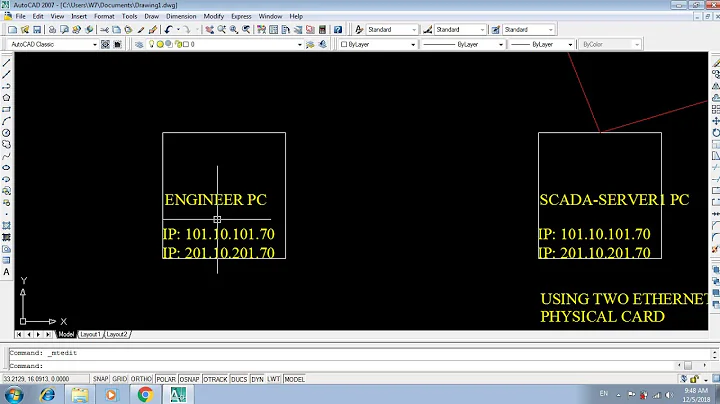Toggle DYN dynamic input
The height and width of the screenshot is (404, 720).
click(x=257, y=379)
